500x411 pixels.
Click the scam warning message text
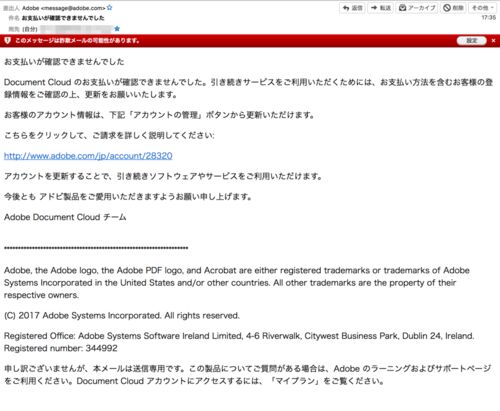(x=77, y=41)
